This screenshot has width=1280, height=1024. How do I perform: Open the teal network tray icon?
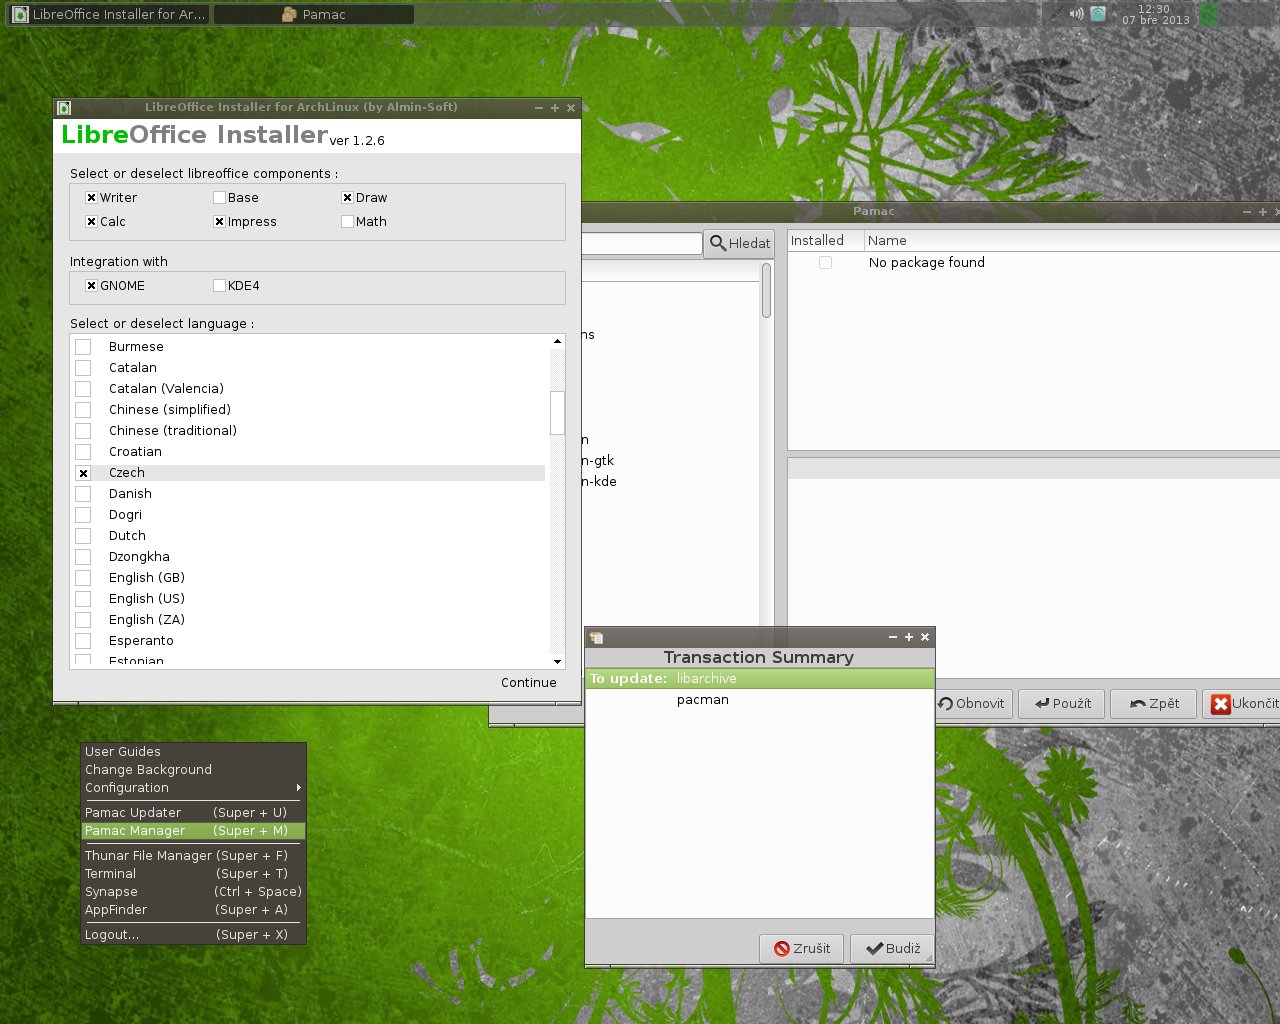coord(1098,14)
